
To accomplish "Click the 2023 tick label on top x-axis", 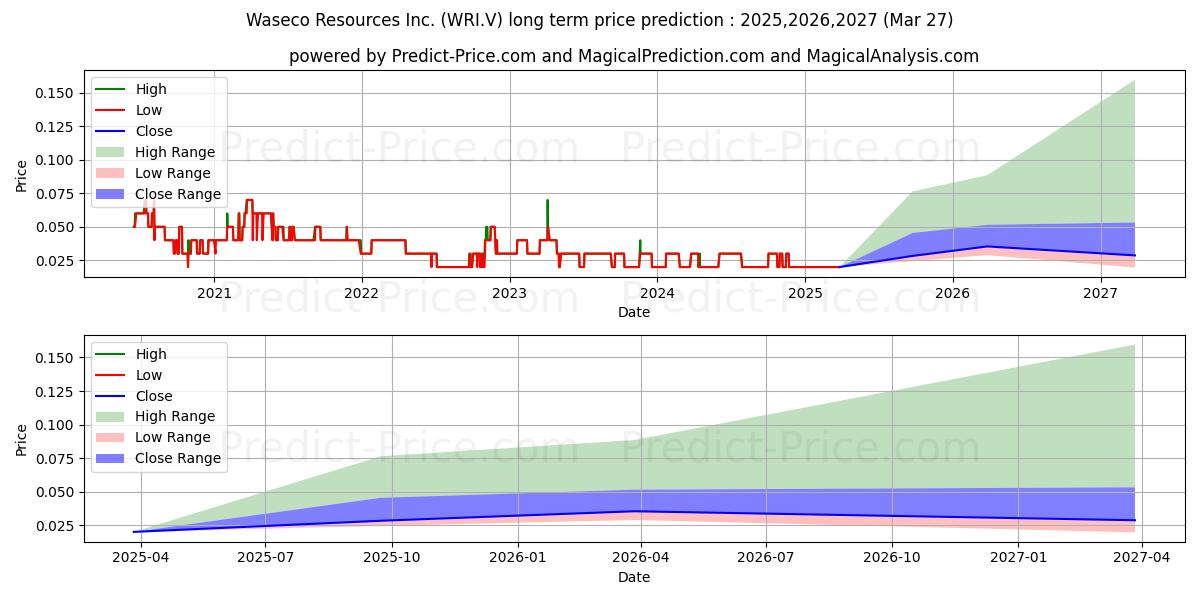I will [x=509, y=293].
